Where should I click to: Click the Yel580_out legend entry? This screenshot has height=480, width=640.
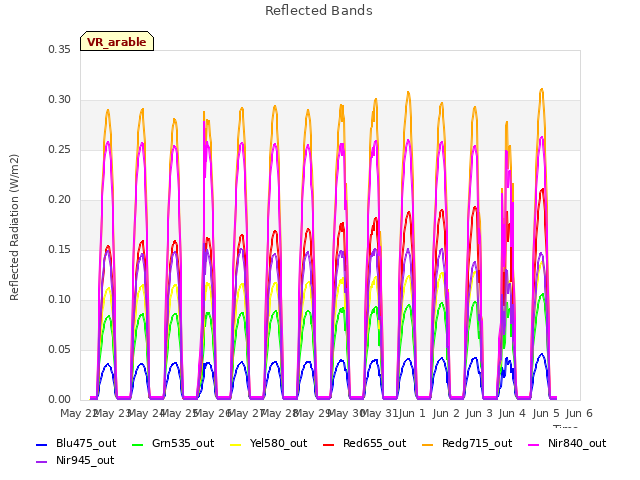pos(269,443)
